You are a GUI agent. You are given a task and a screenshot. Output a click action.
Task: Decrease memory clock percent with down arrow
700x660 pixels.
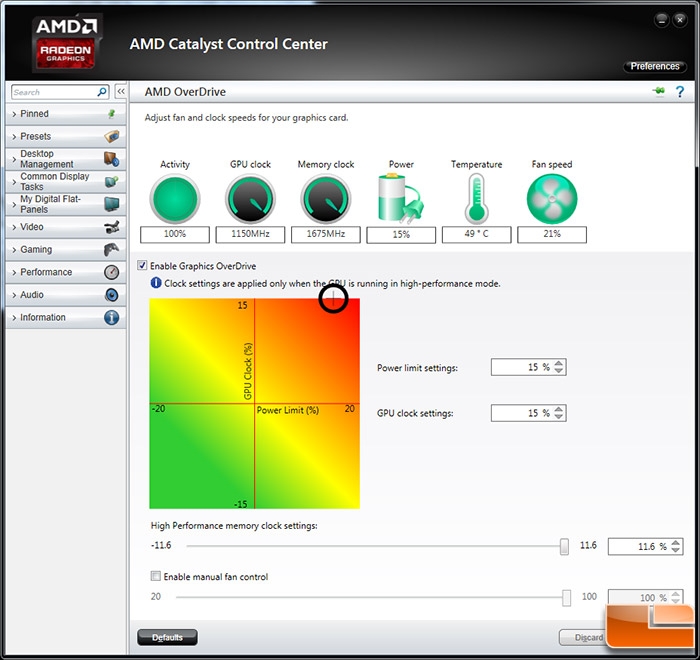click(x=675, y=550)
